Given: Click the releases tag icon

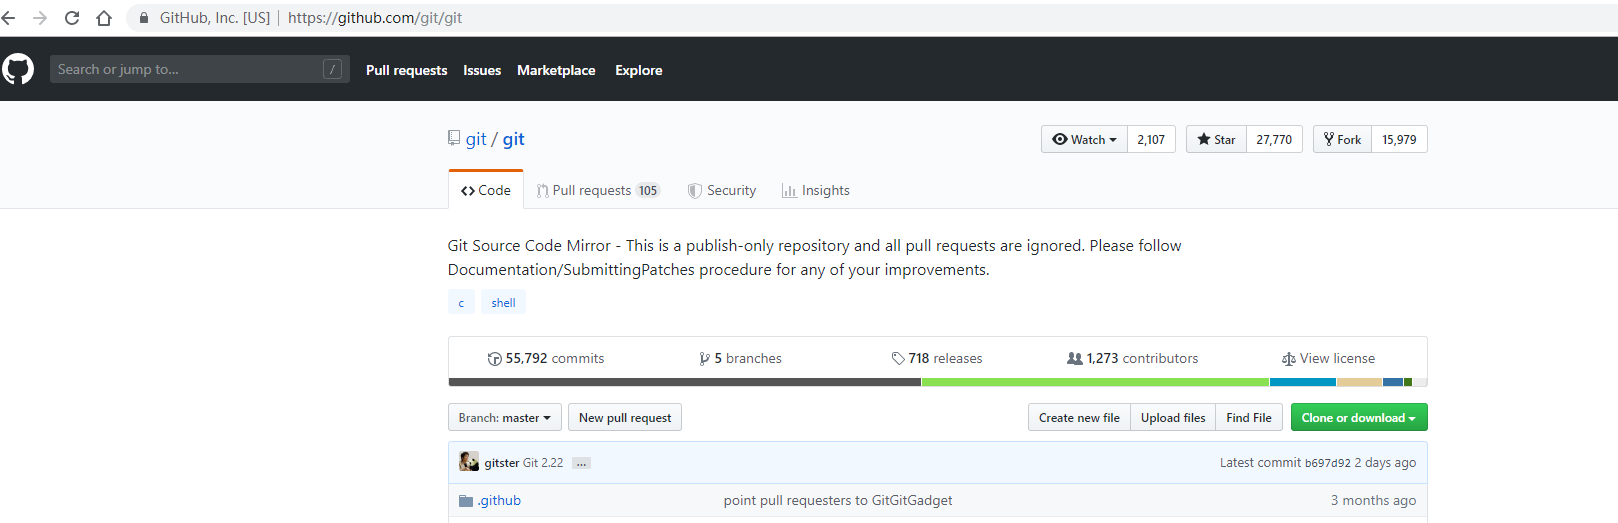Looking at the screenshot, I should coord(898,359).
